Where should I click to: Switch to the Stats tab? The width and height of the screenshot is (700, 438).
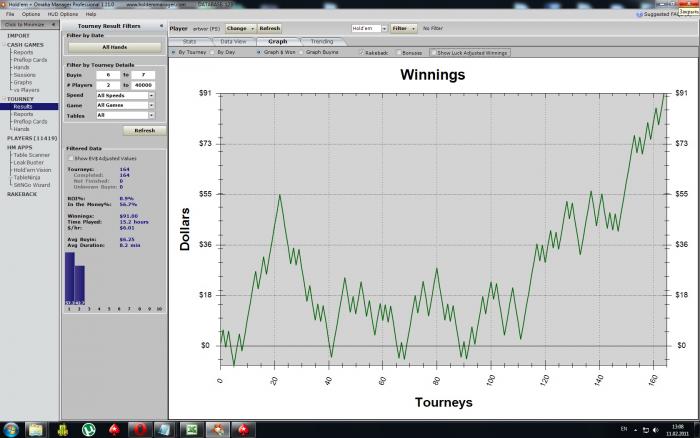tap(190, 42)
